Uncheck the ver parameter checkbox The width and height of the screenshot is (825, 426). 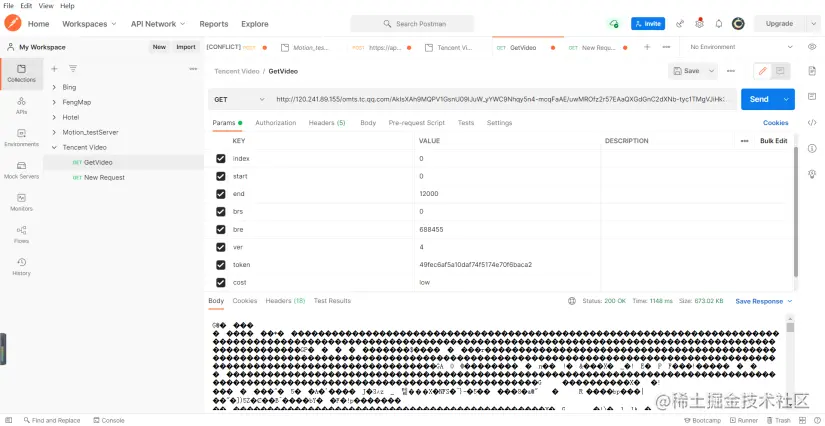(x=221, y=247)
